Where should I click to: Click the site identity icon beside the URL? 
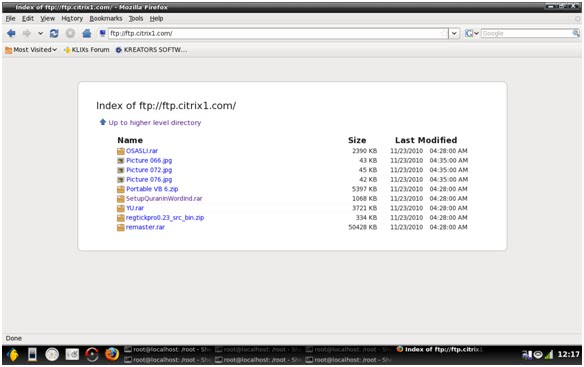(102, 34)
